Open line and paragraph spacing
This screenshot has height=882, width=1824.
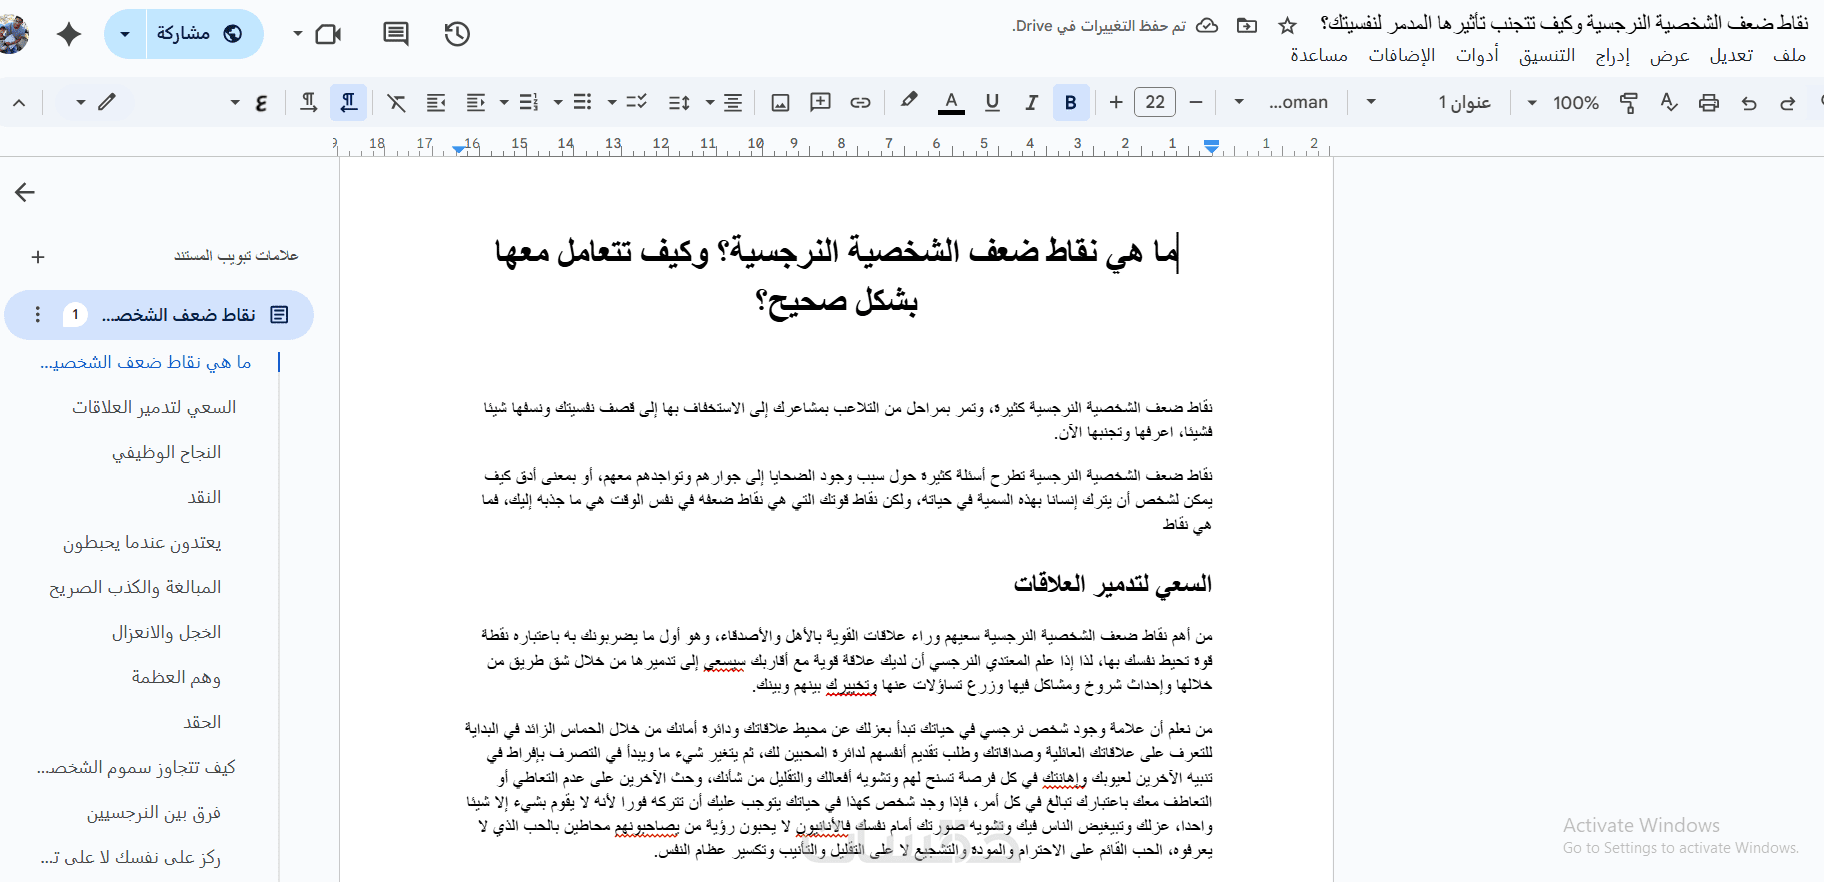[x=679, y=102]
